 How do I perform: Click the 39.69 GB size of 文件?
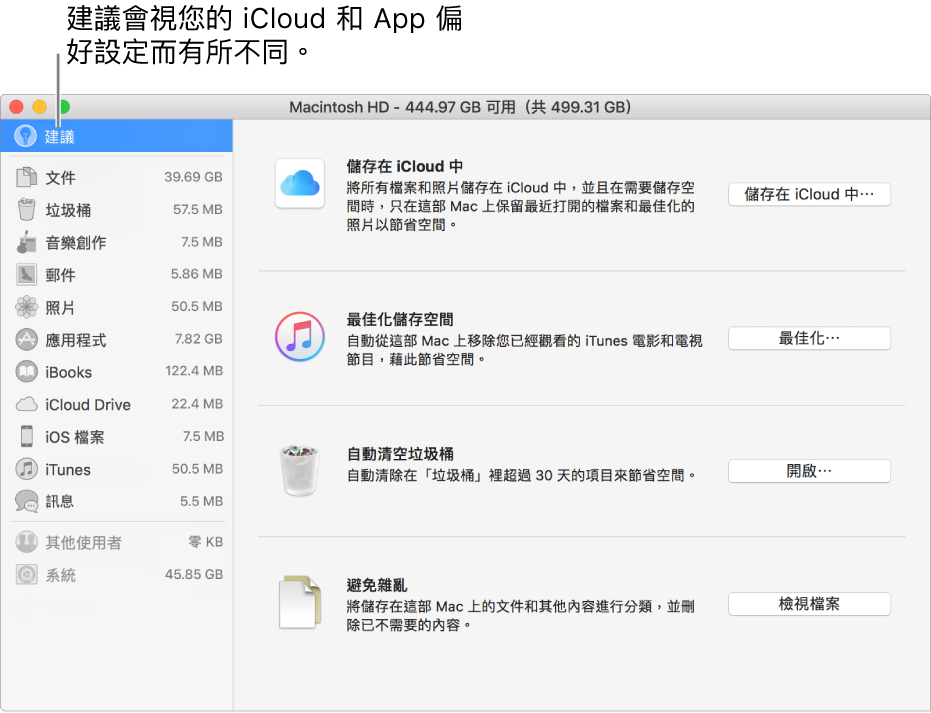[194, 177]
